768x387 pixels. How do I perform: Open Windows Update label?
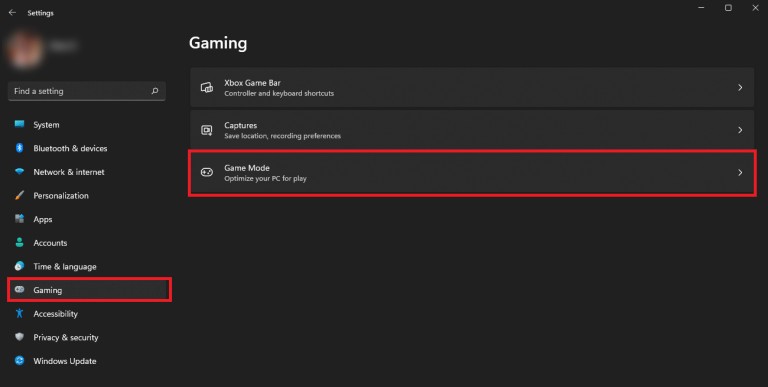[65, 361]
